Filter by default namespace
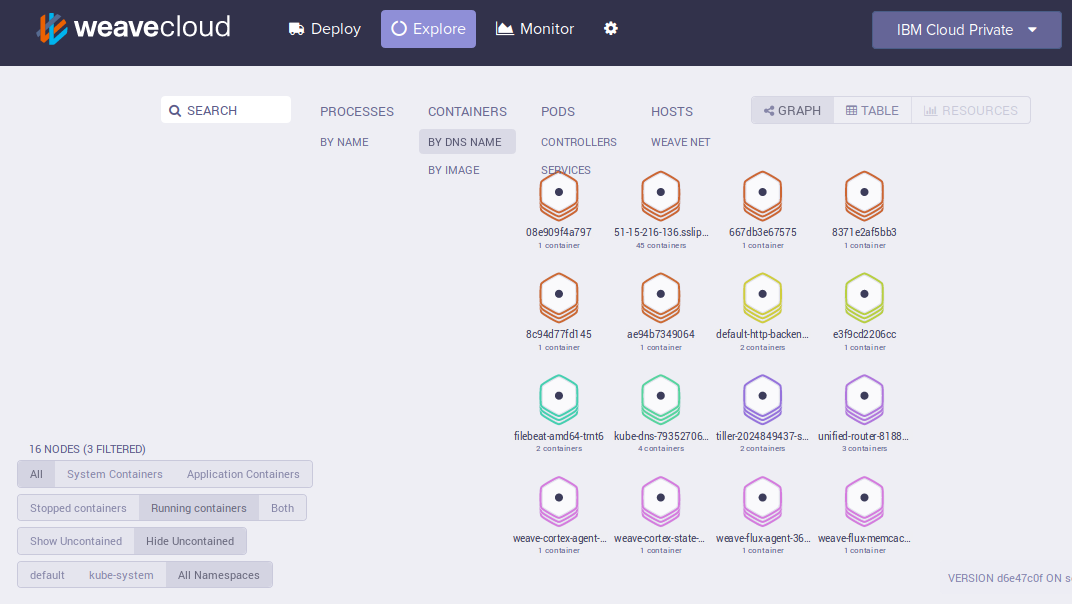Image resolution: width=1072 pixels, height=604 pixels. tap(47, 575)
